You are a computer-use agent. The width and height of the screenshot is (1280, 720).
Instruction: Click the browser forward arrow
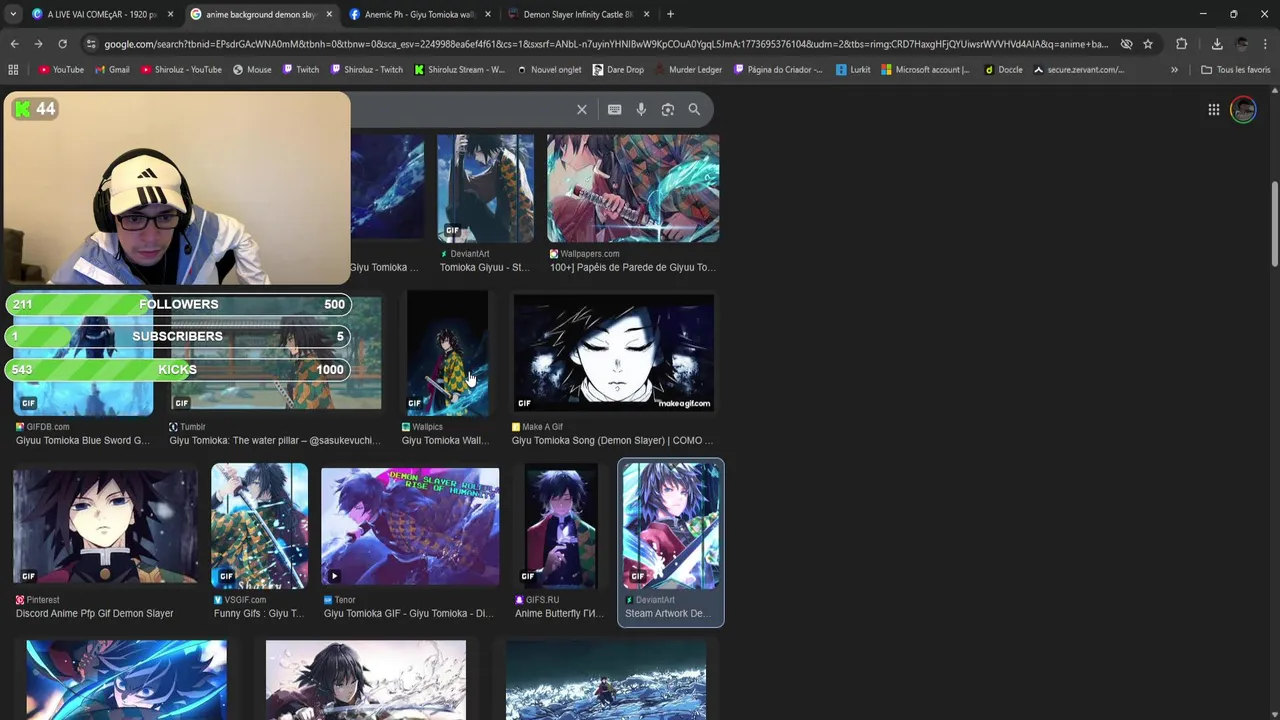click(x=38, y=44)
